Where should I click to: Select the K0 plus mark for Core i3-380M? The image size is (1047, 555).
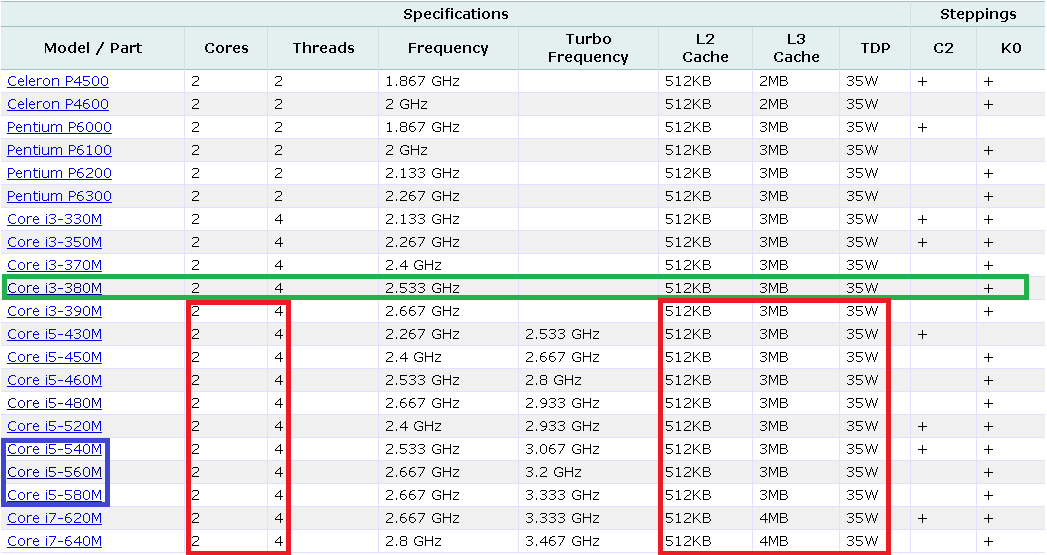(988, 289)
